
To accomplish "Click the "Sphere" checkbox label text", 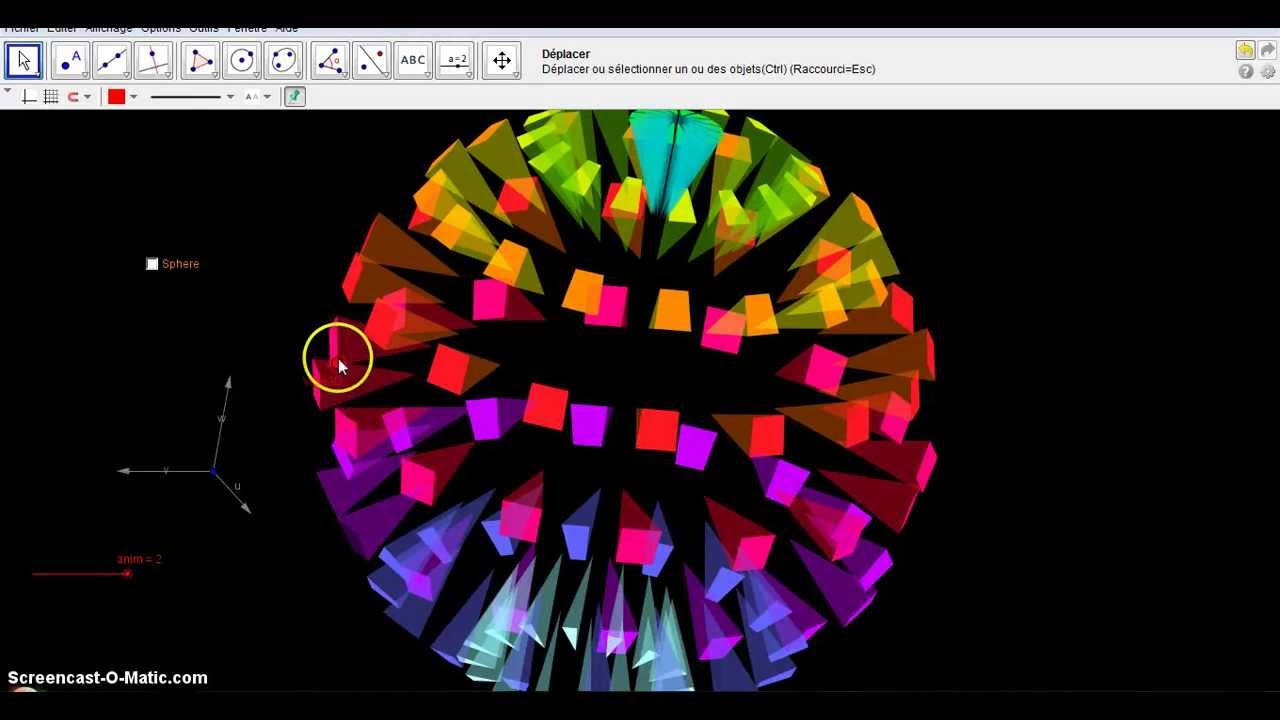I will point(181,264).
